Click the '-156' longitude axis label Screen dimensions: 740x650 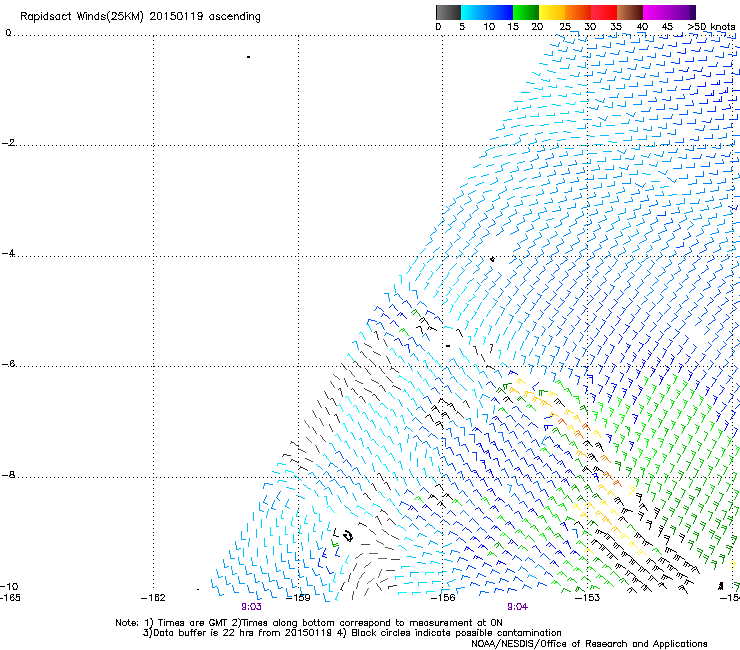point(443,598)
